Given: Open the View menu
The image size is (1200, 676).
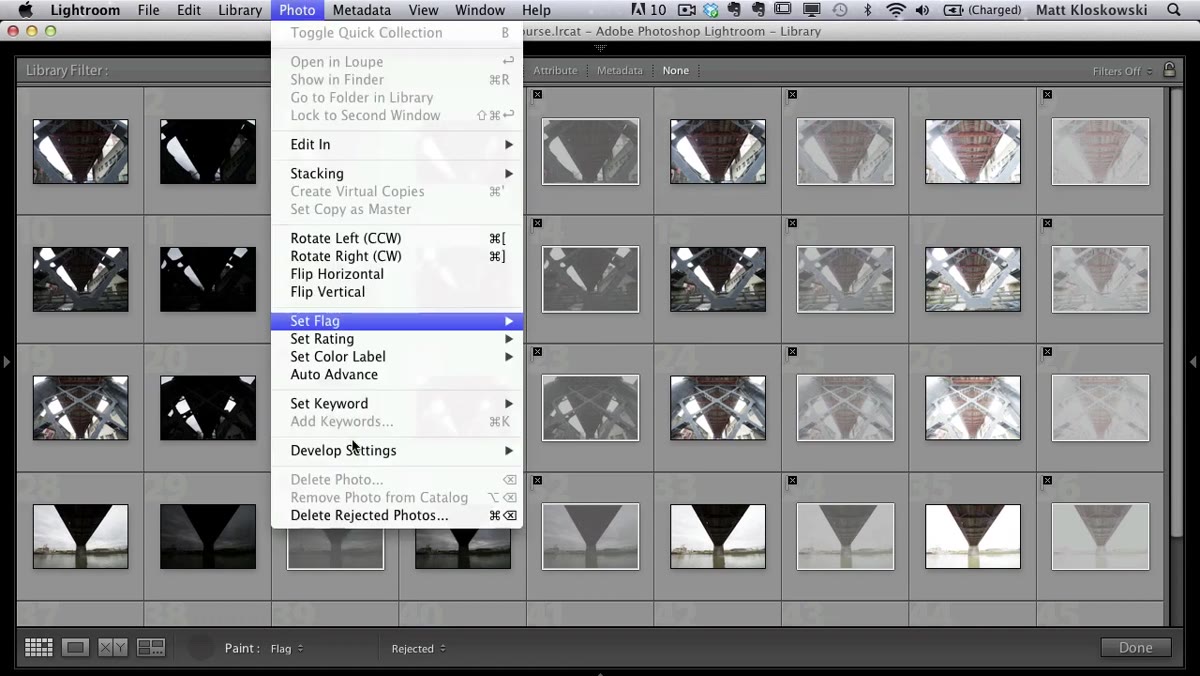Looking at the screenshot, I should (x=423, y=10).
